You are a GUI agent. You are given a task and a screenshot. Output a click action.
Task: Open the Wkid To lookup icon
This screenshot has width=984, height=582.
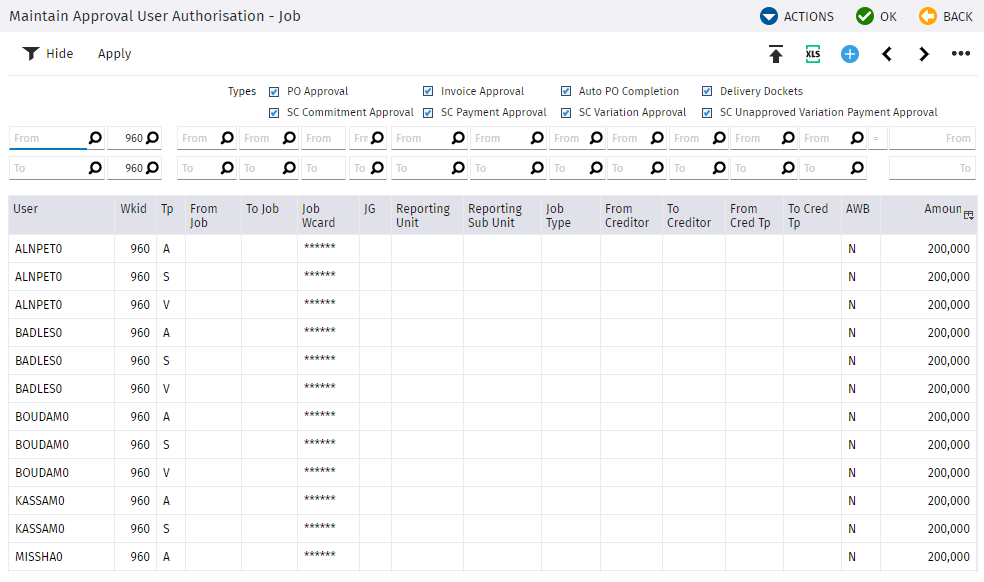click(152, 168)
